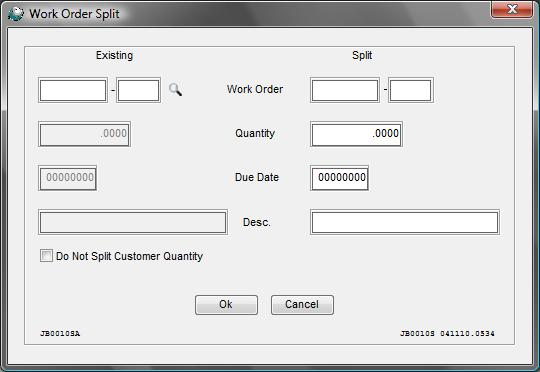Click the 'JB0010S 041110.0534' version text

[447, 333]
